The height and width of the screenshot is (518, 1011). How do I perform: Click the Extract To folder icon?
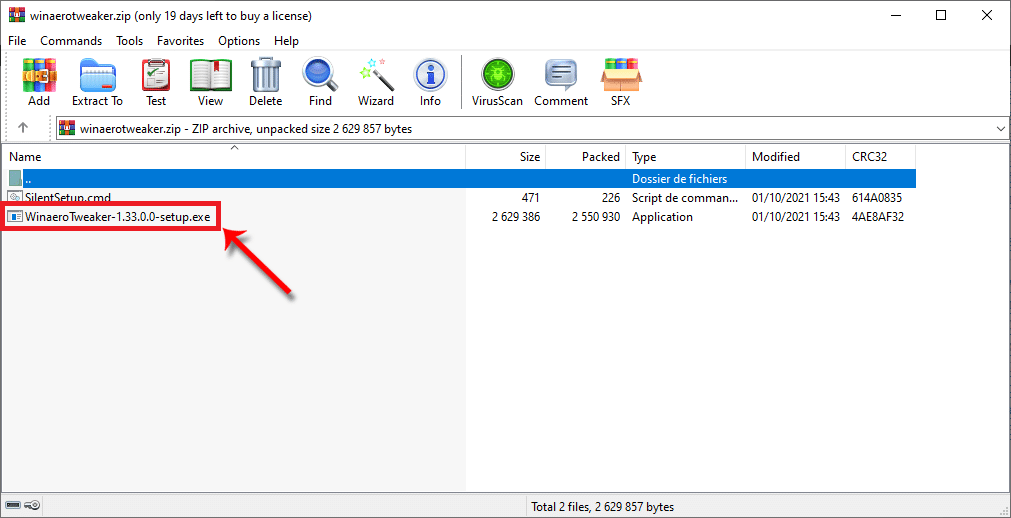[97, 83]
